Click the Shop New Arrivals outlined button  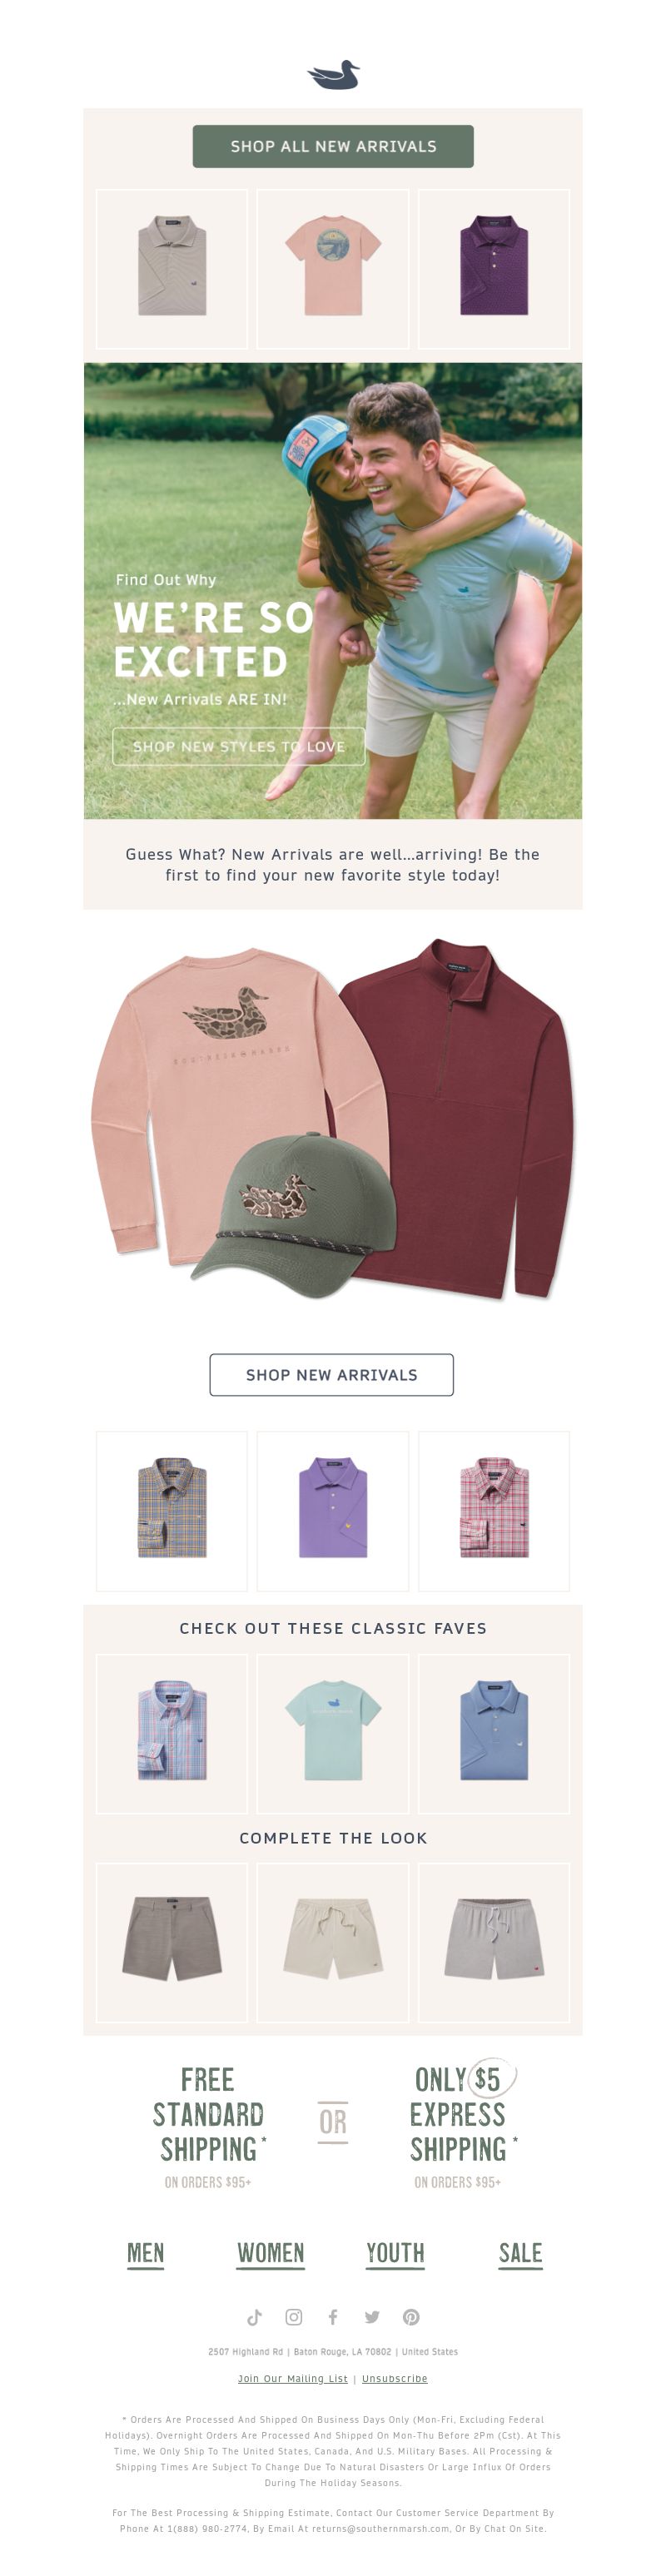[x=332, y=1374]
